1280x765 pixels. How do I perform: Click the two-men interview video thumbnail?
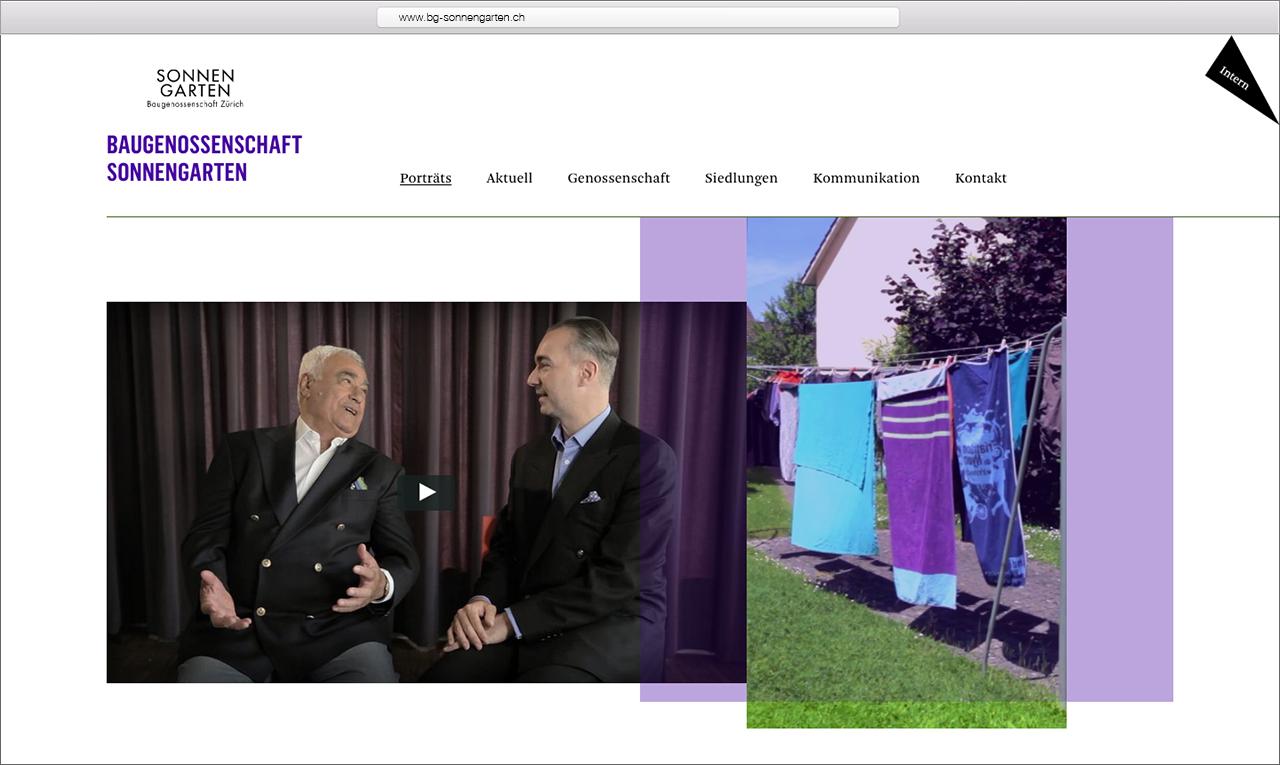[x=426, y=492]
